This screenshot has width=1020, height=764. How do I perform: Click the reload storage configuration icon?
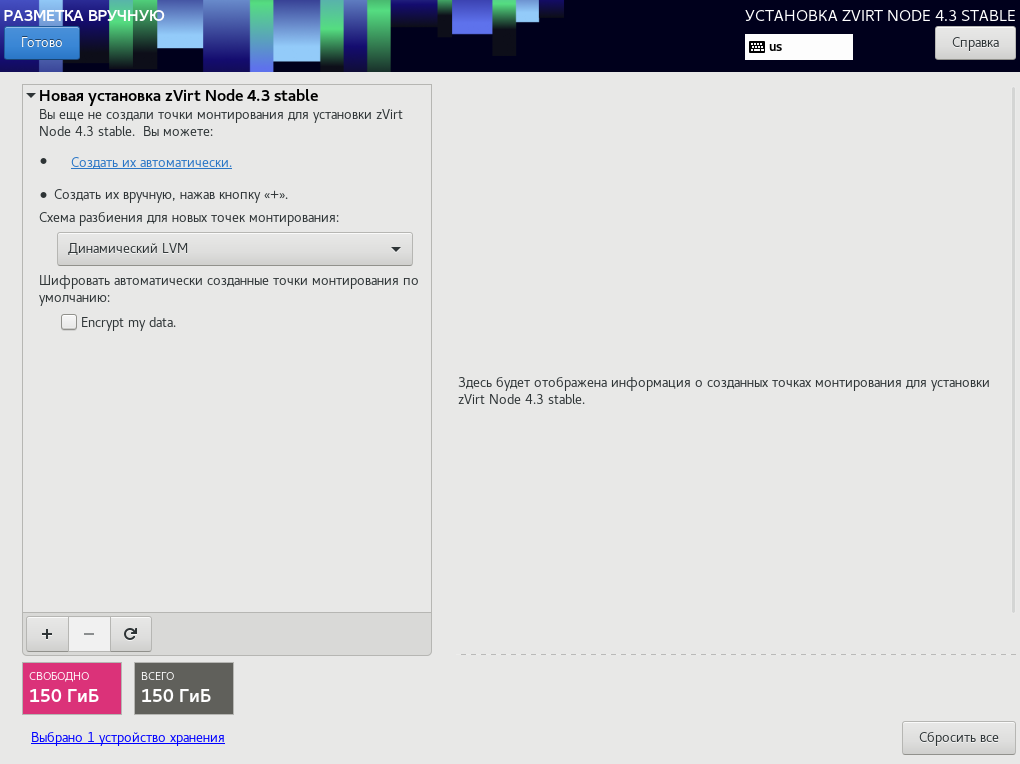pos(130,634)
